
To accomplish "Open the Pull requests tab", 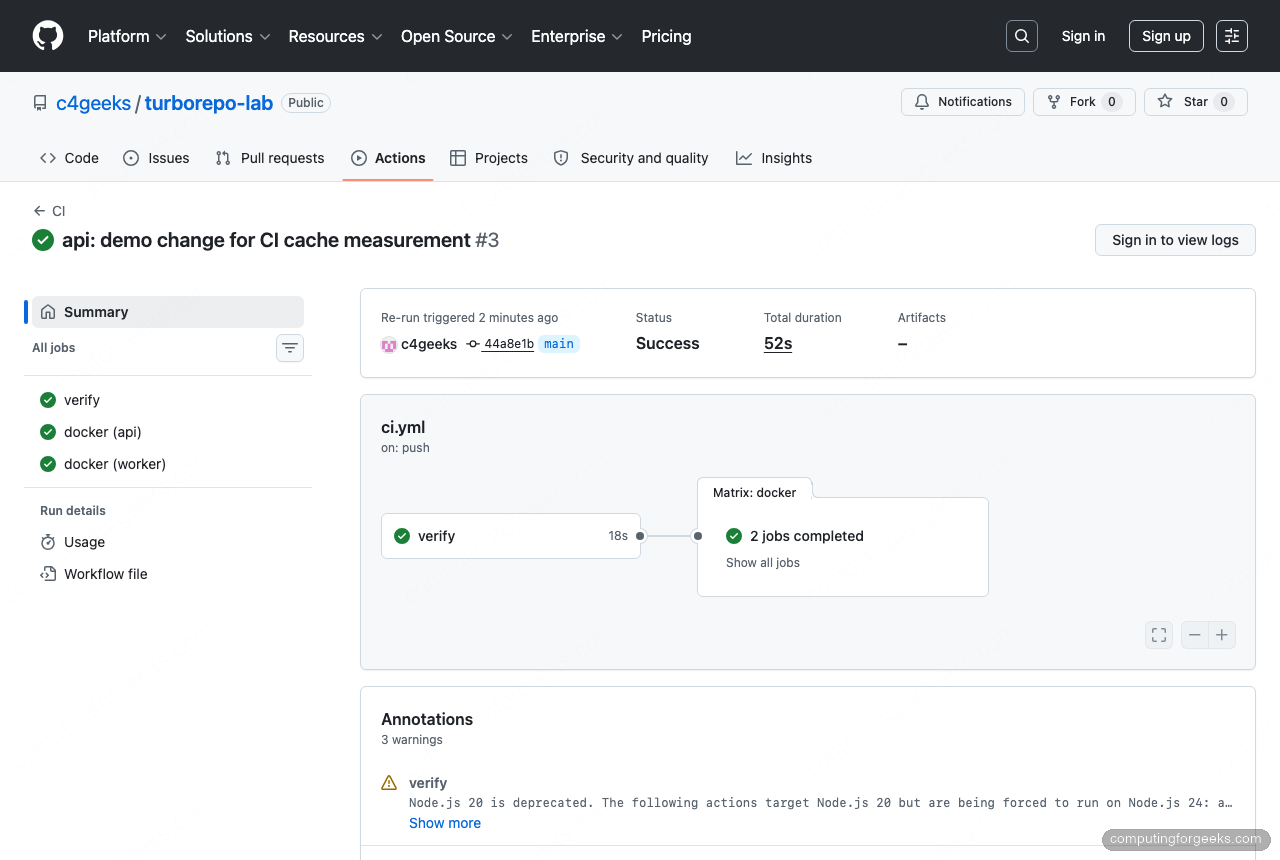I will click(270, 158).
